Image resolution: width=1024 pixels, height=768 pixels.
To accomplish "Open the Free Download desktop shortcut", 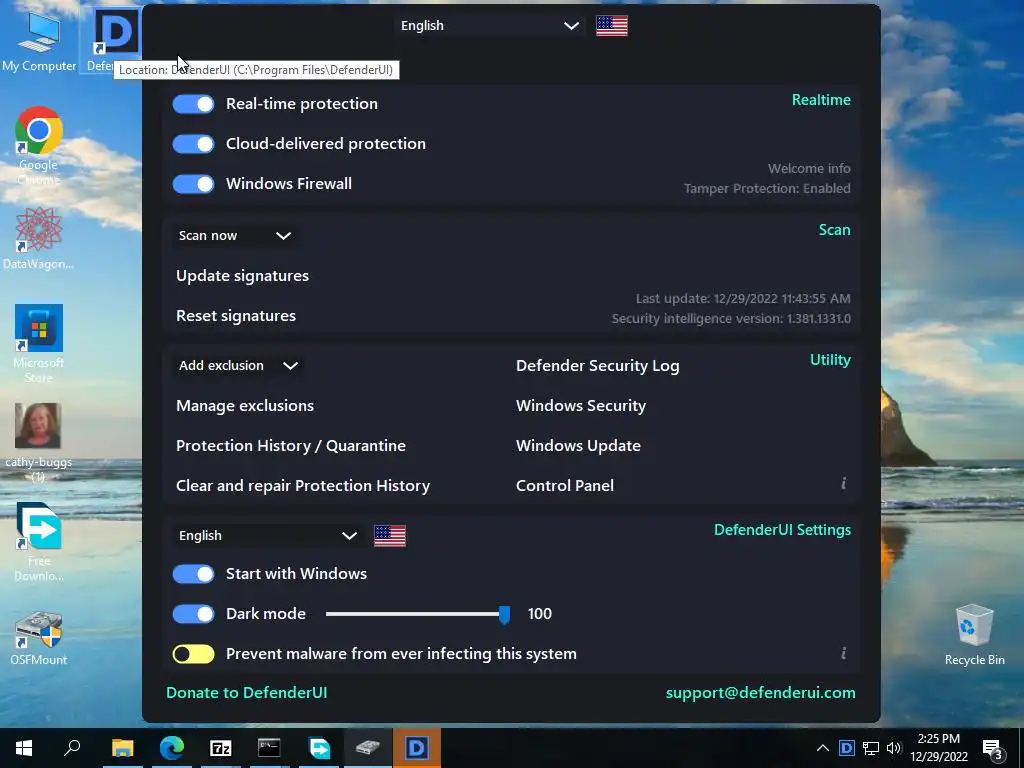I will click(39, 541).
